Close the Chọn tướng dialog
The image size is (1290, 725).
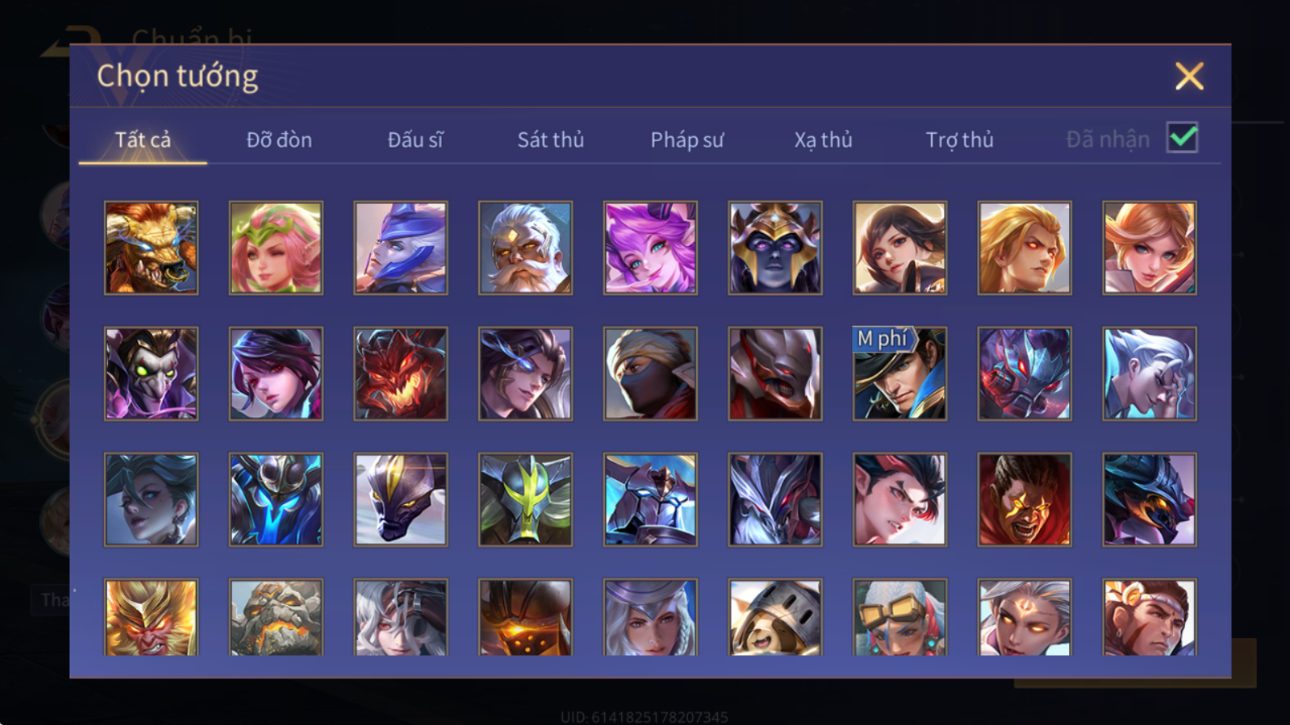(1189, 76)
